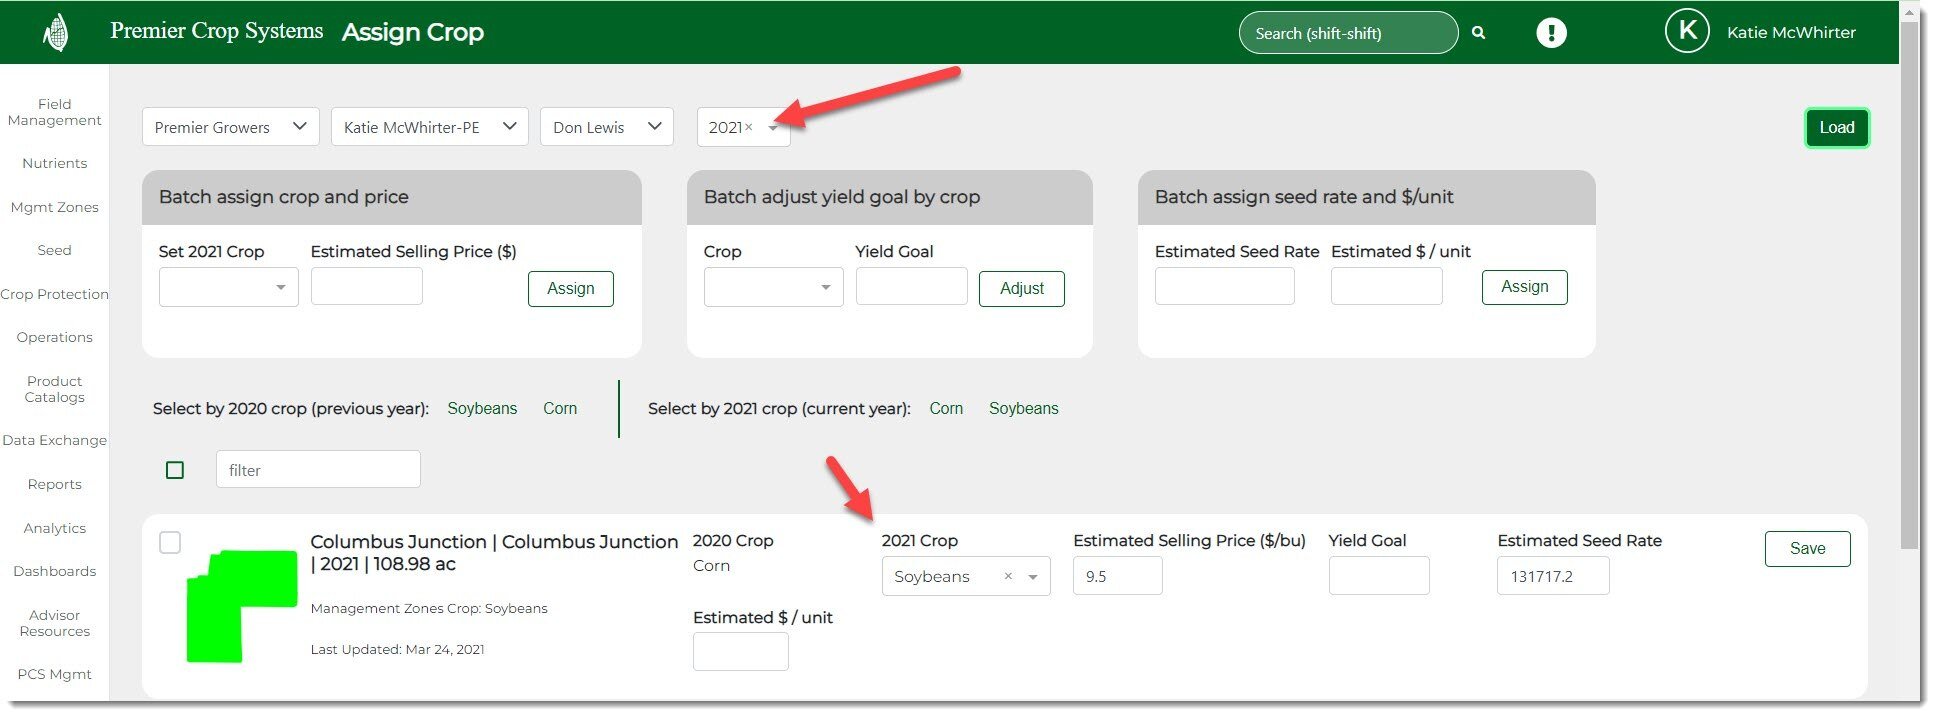Click the green Columbus Junction field thumbnail
This screenshot has height=716, width=1935.
[241, 604]
